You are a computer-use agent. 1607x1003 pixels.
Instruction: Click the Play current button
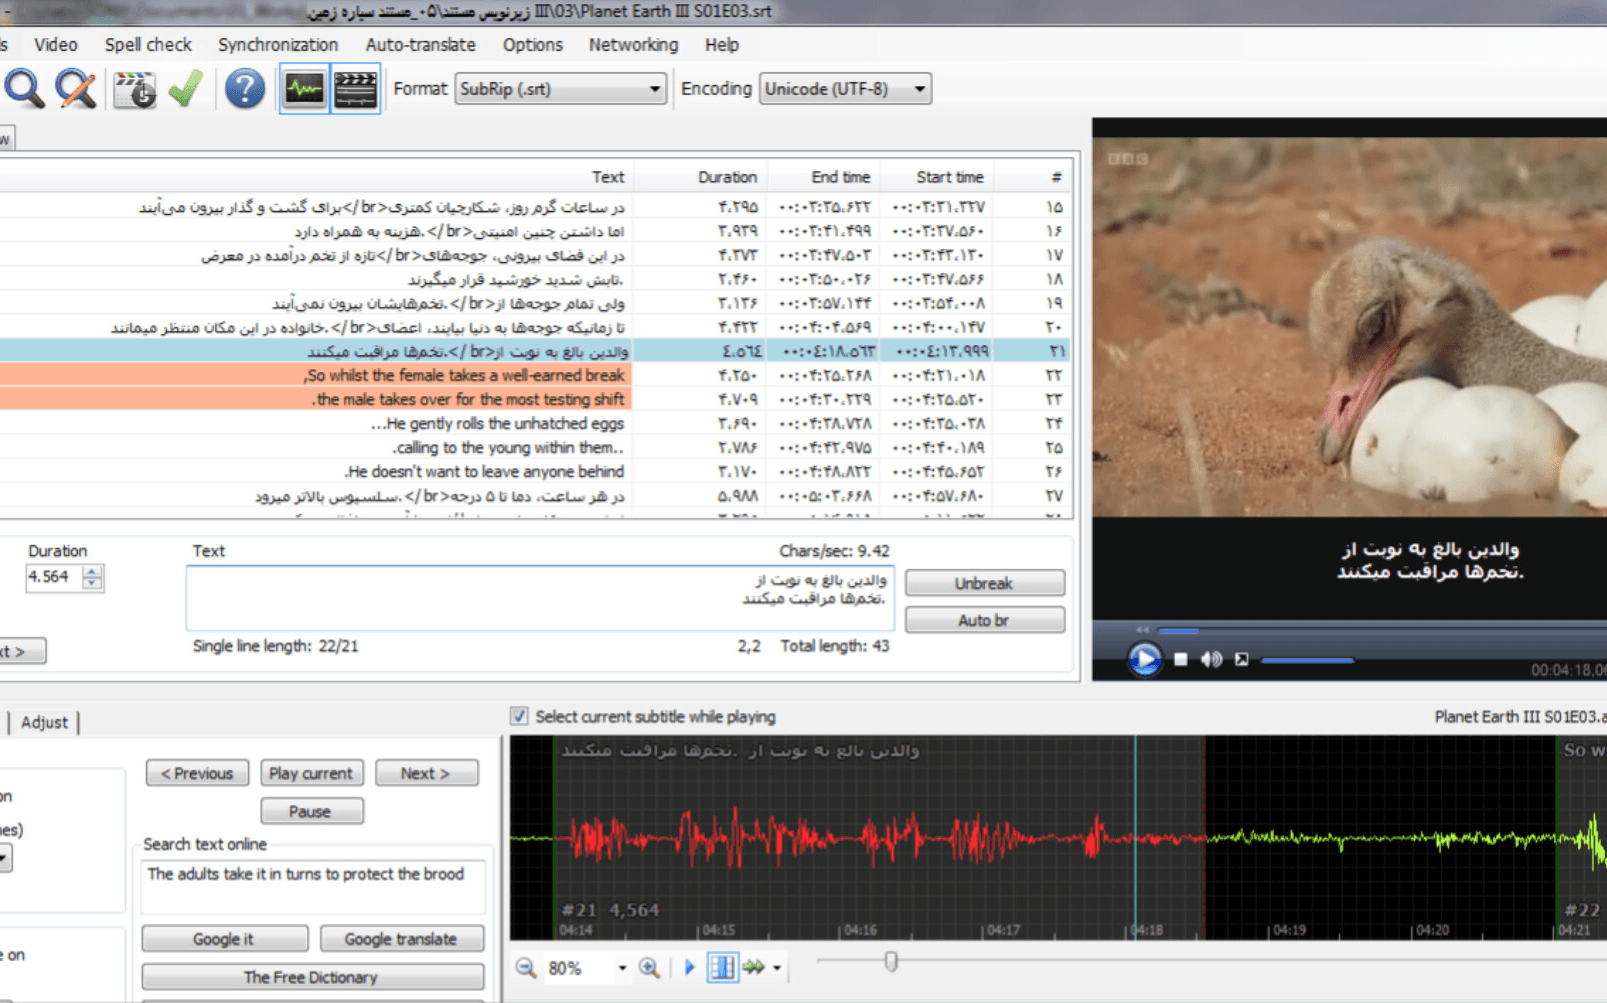311,773
